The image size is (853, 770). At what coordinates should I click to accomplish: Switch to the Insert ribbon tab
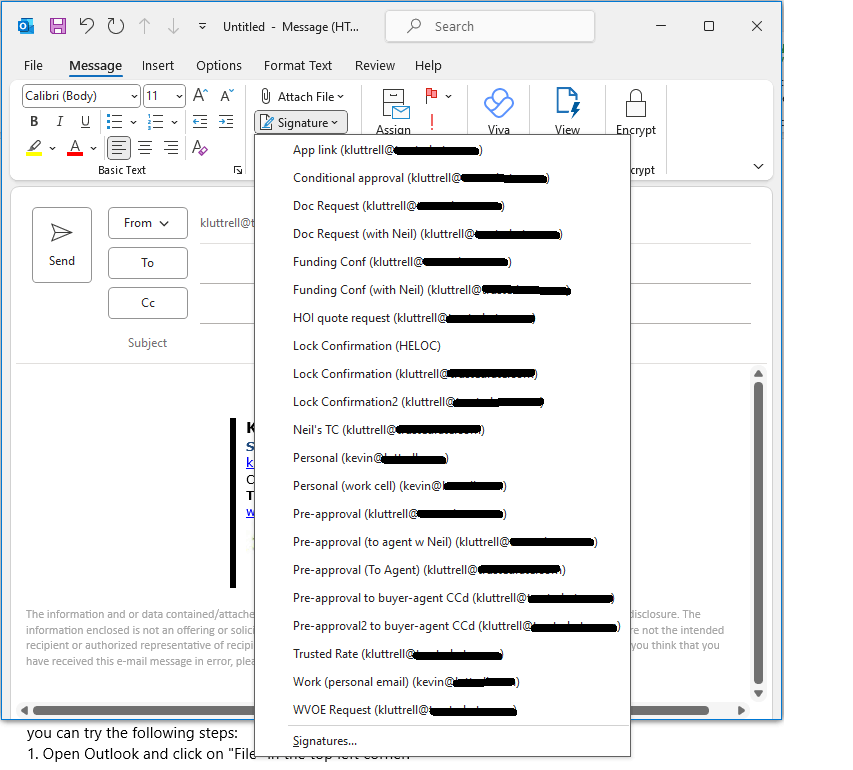(x=157, y=65)
